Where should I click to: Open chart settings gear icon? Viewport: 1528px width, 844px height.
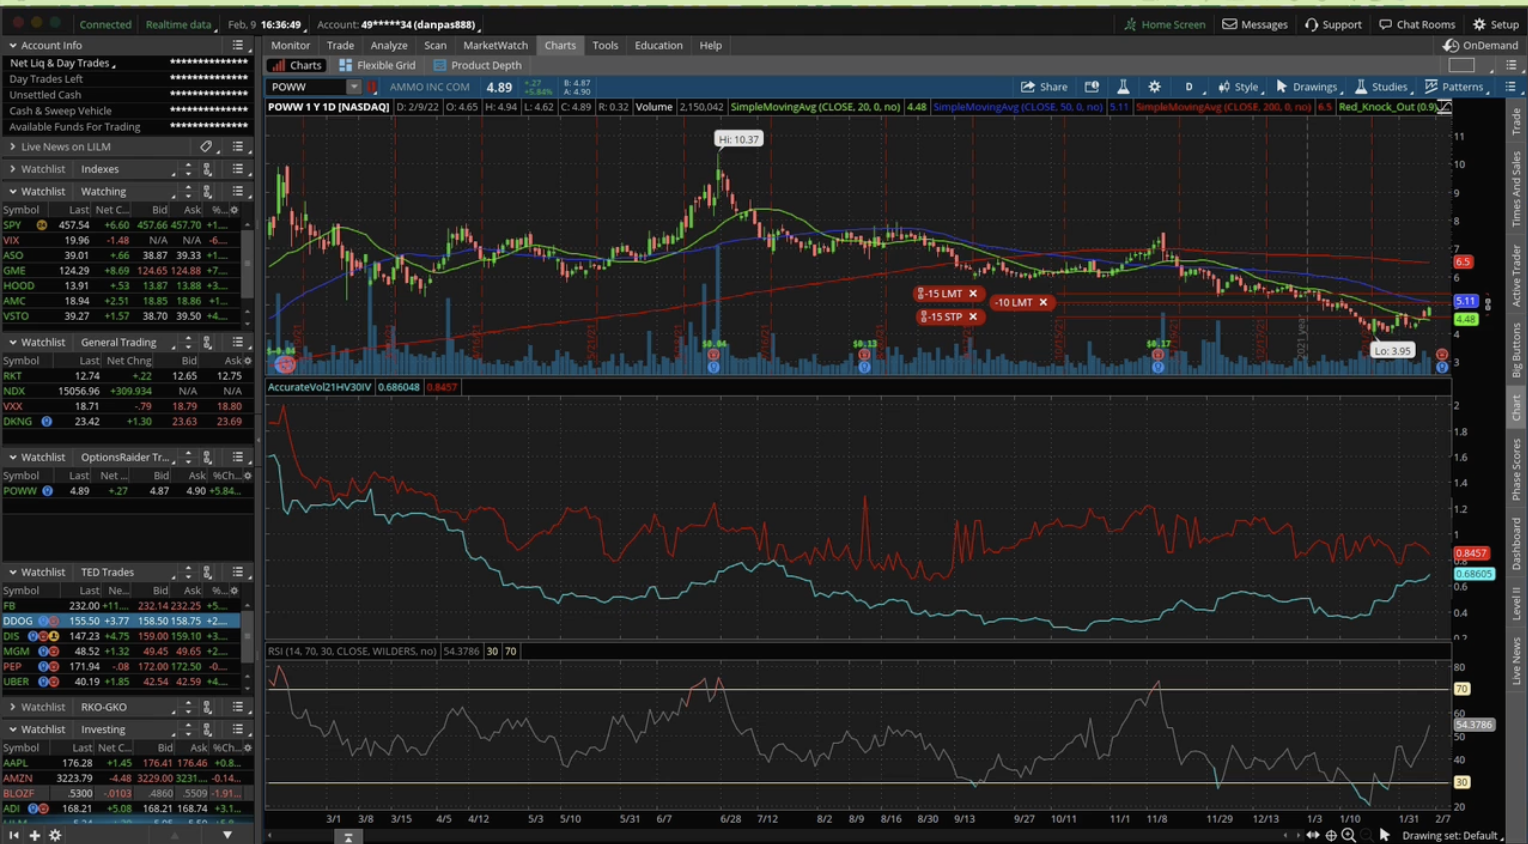point(1154,87)
